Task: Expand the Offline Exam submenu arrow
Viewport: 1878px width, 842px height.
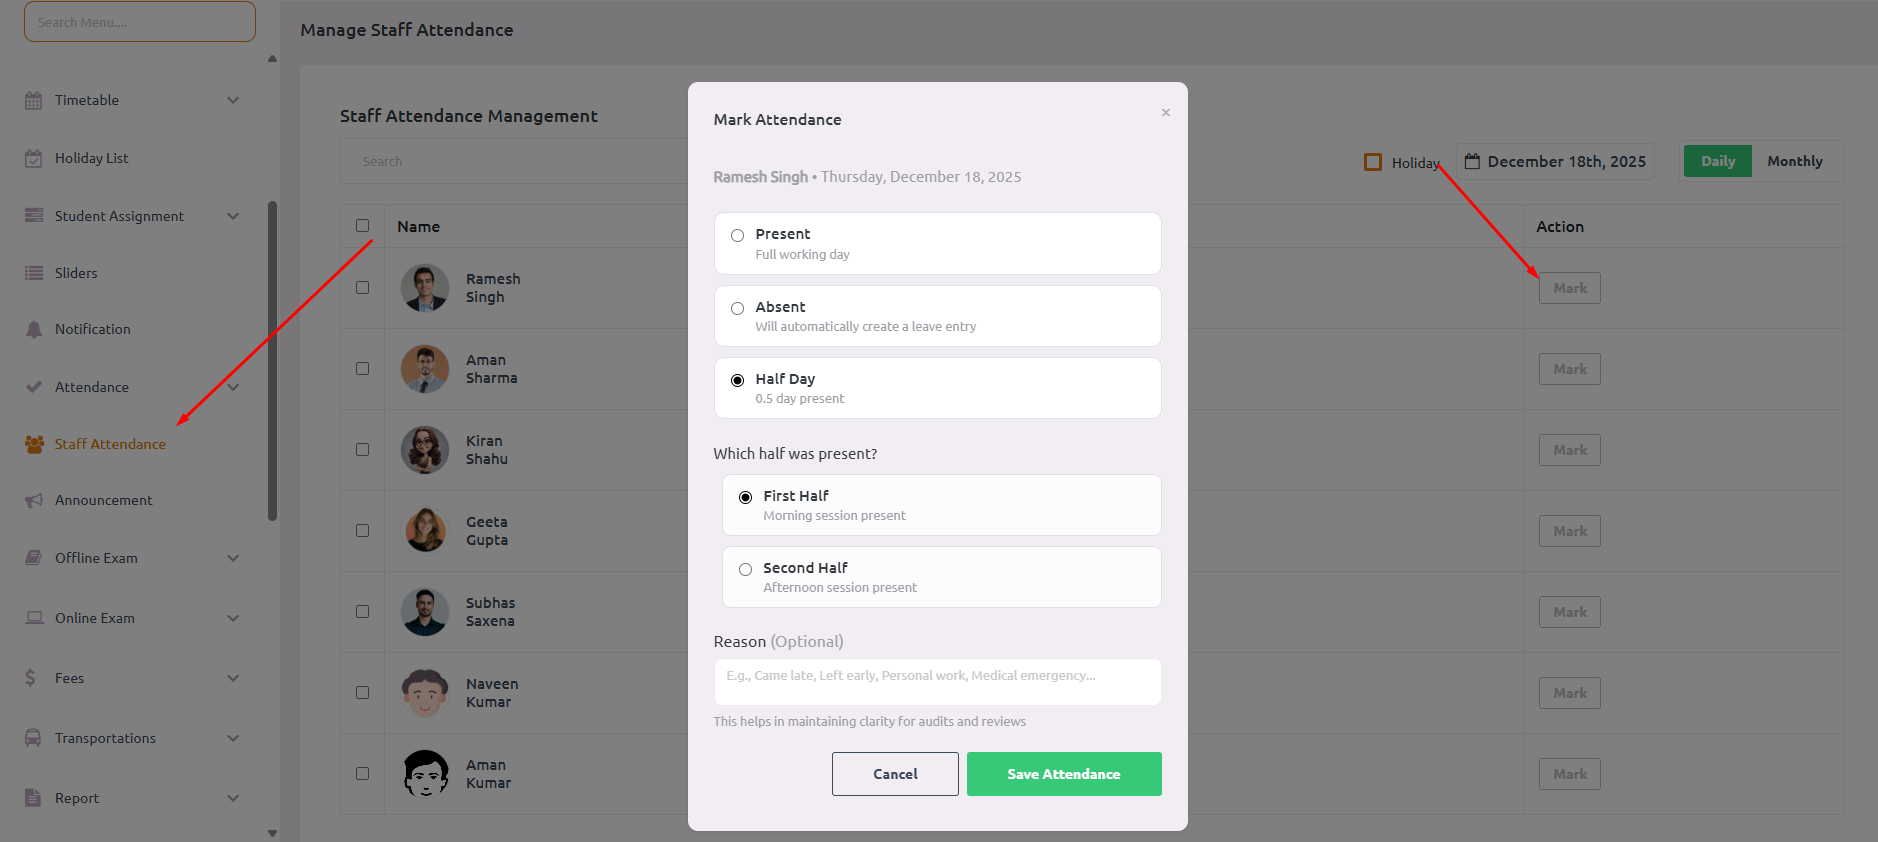Action: [x=233, y=558]
